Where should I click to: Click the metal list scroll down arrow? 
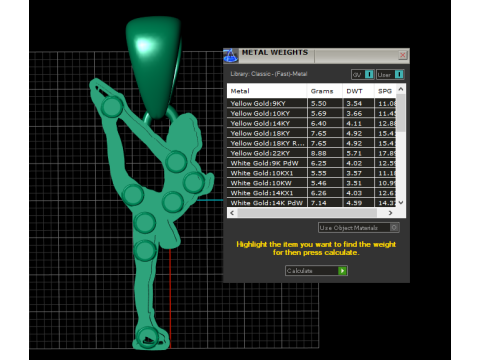click(x=401, y=202)
